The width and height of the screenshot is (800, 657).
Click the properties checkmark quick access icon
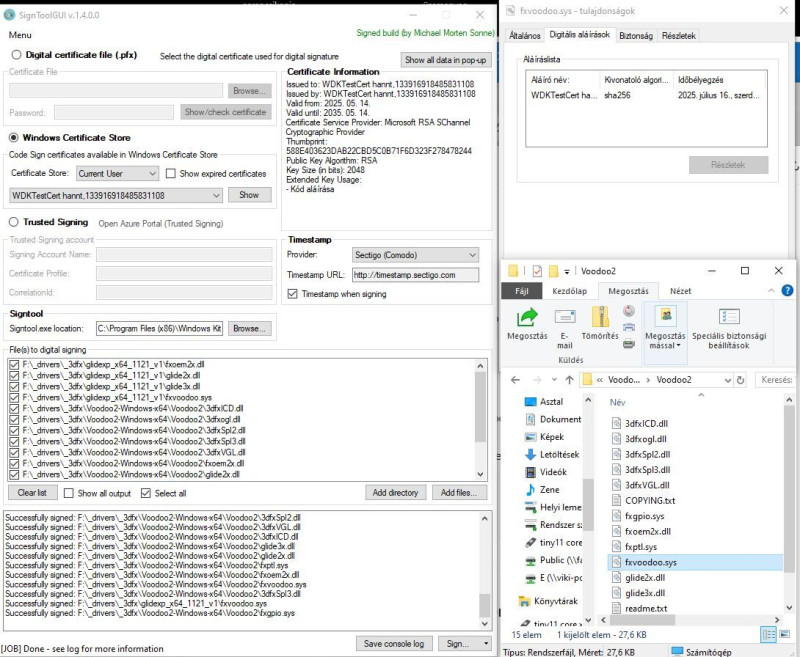pyautogui.click(x=537, y=271)
